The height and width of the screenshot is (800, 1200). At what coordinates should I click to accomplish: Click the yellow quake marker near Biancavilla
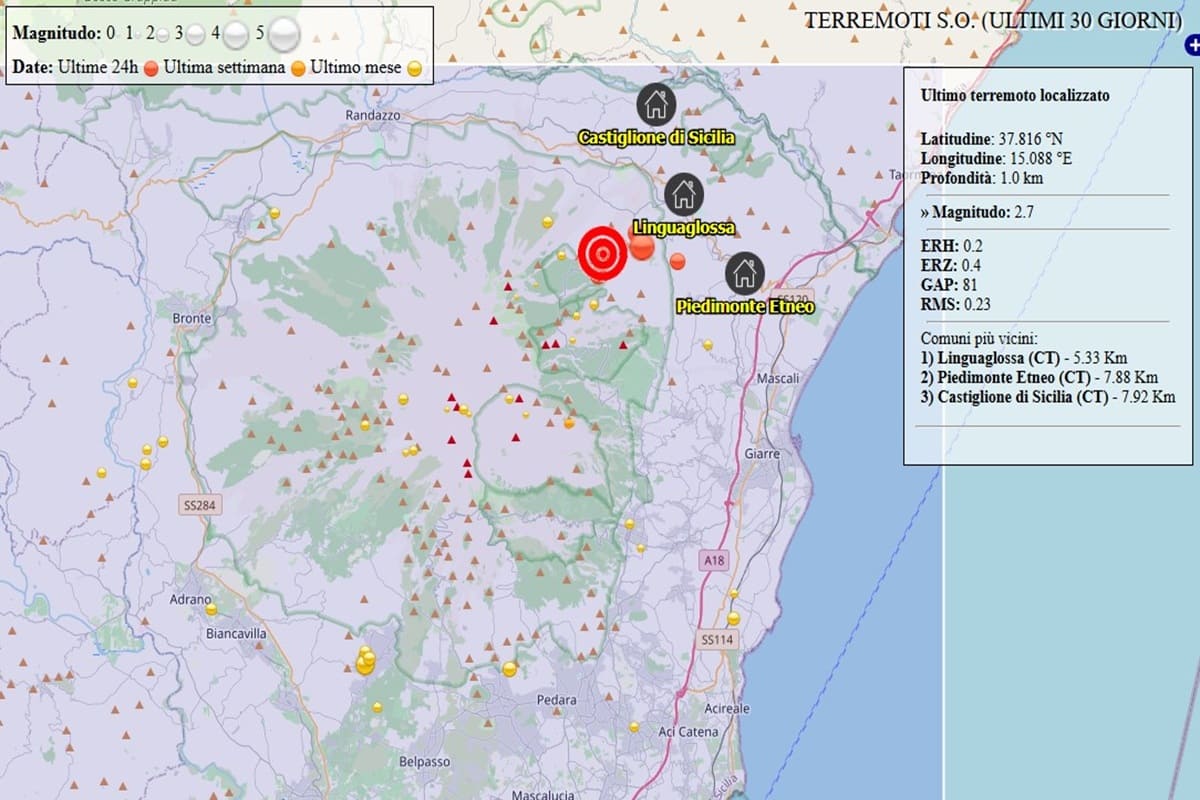(211, 609)
